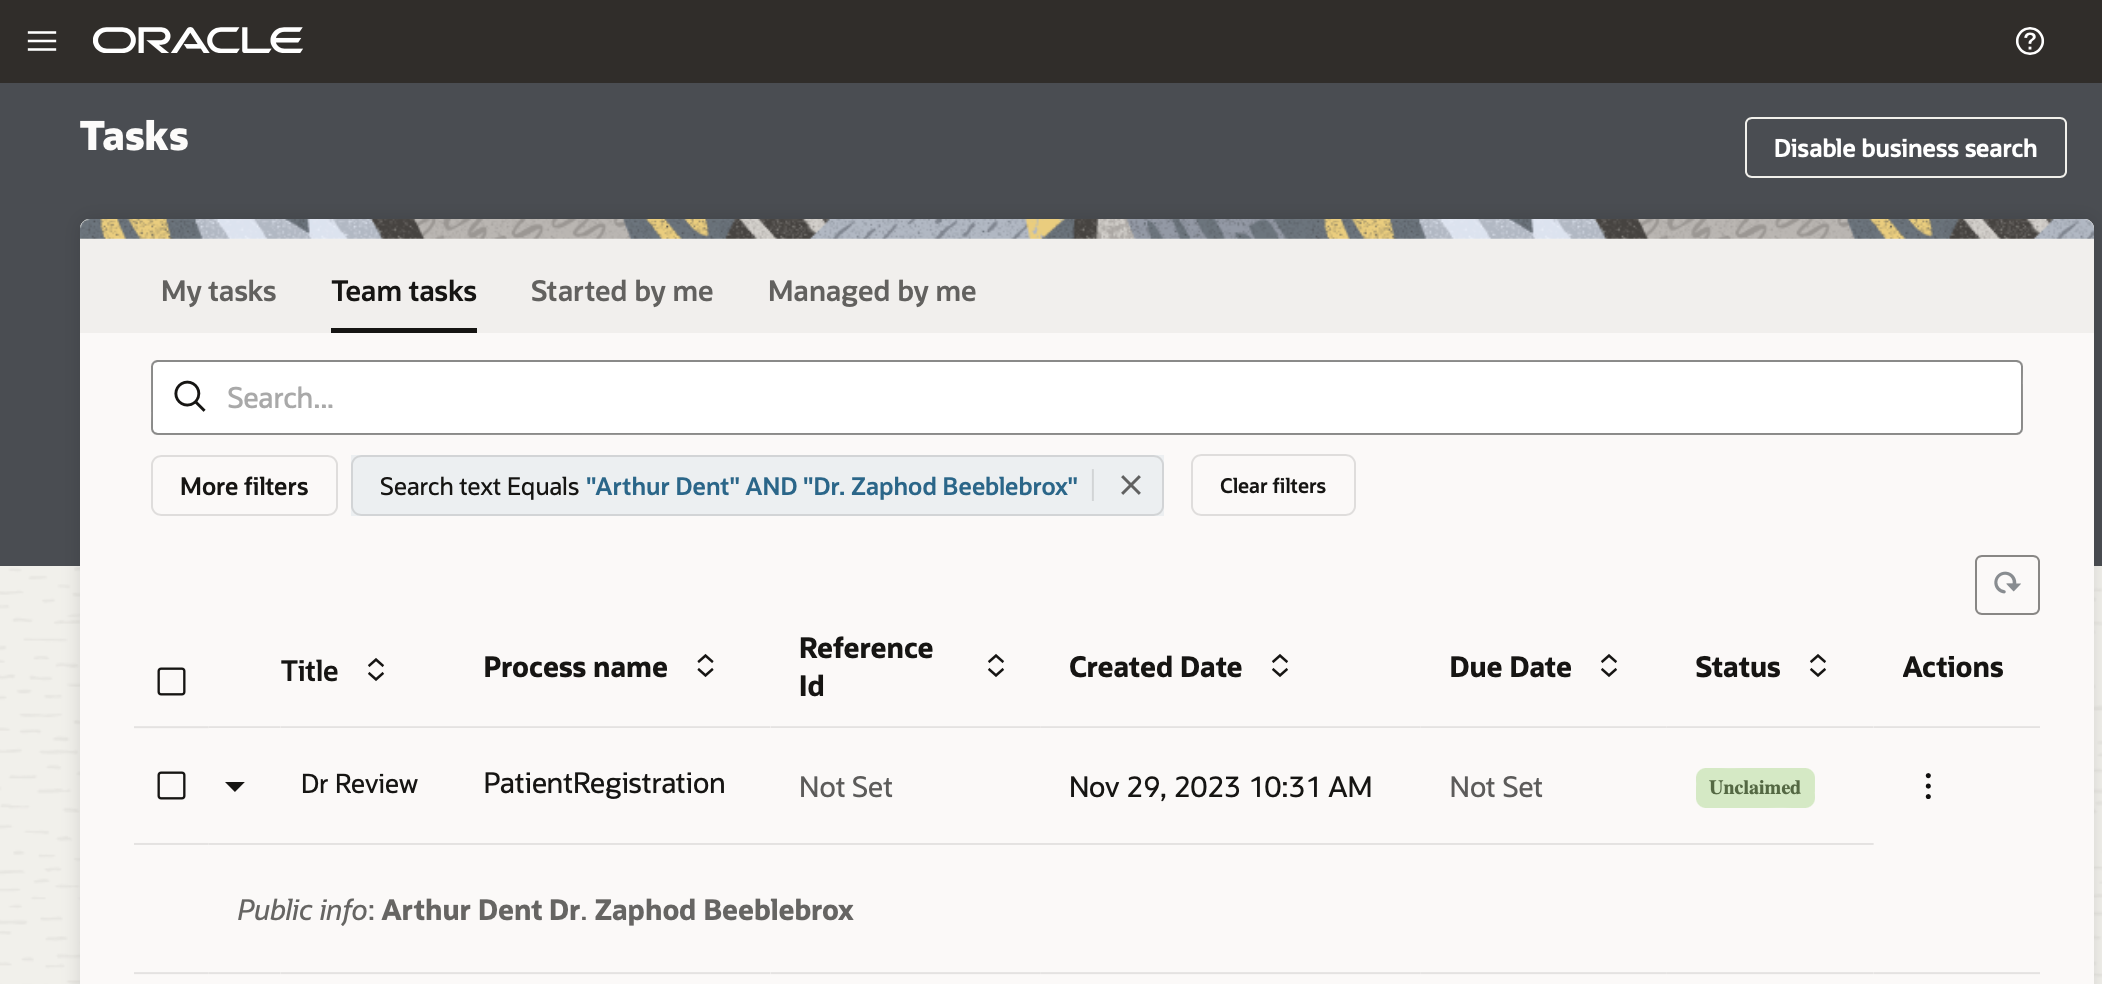Viewport: 2102px width, 984px height.
Task: Open the Managed by me tab
Action: coord(871,291)
